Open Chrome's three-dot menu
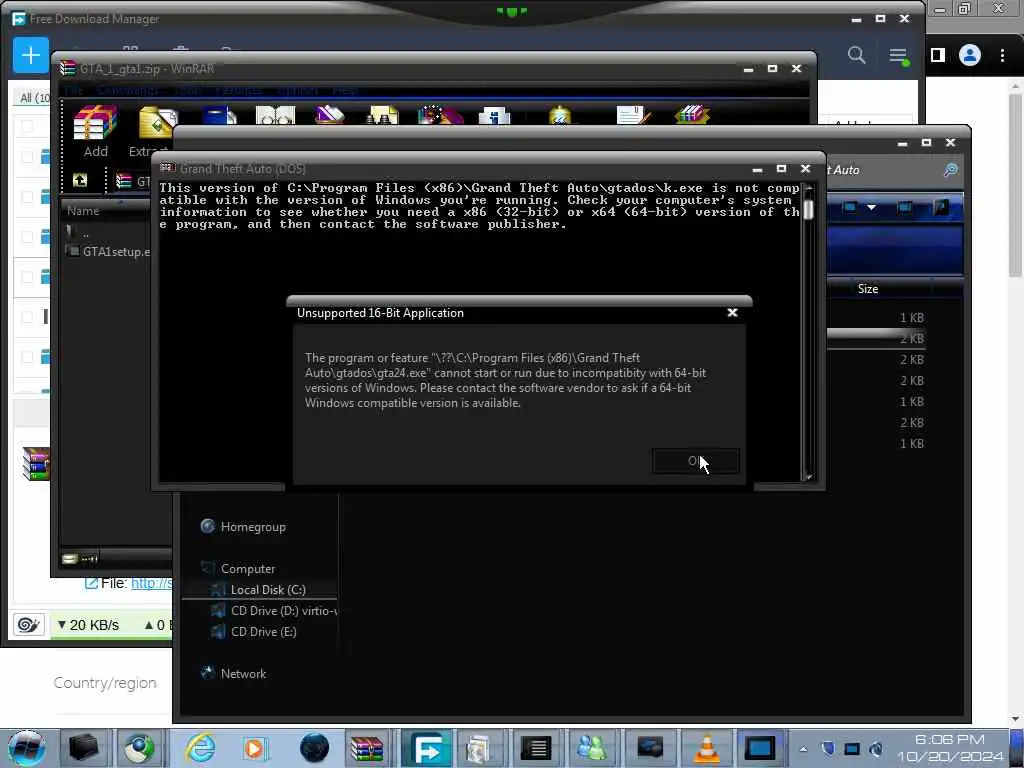 1002,55
